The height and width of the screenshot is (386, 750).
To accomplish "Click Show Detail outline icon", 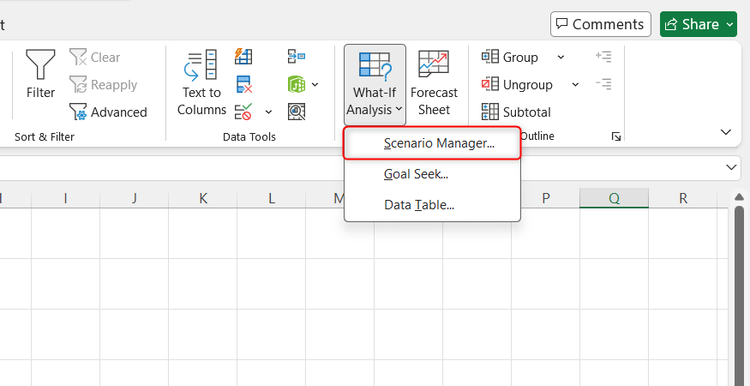I will pyautogui.click(x=604, y=57).
